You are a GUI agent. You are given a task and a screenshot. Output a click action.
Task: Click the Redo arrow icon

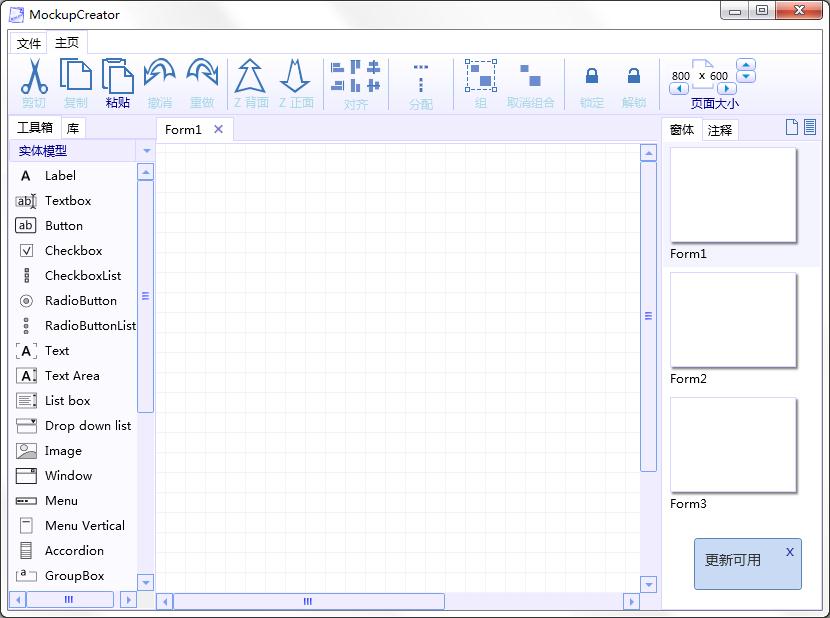tap(202, 75)
